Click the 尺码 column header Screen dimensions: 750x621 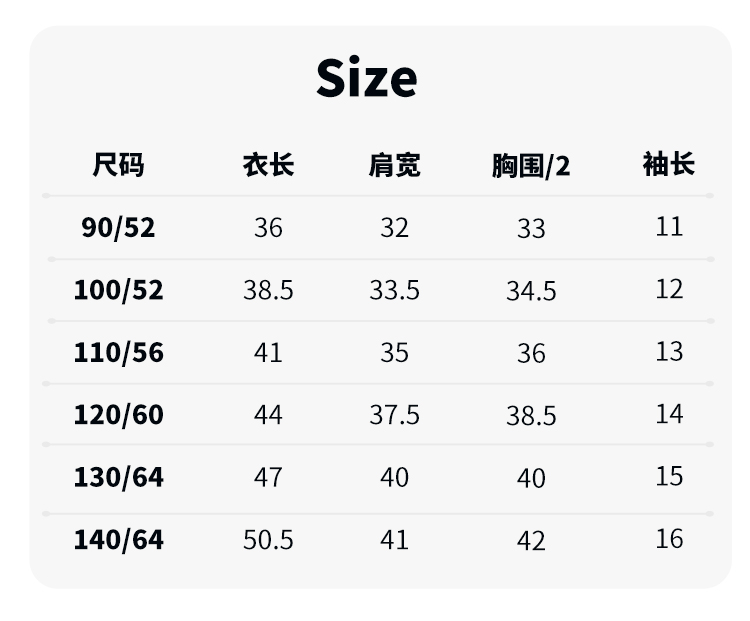[x=118, y=165]
